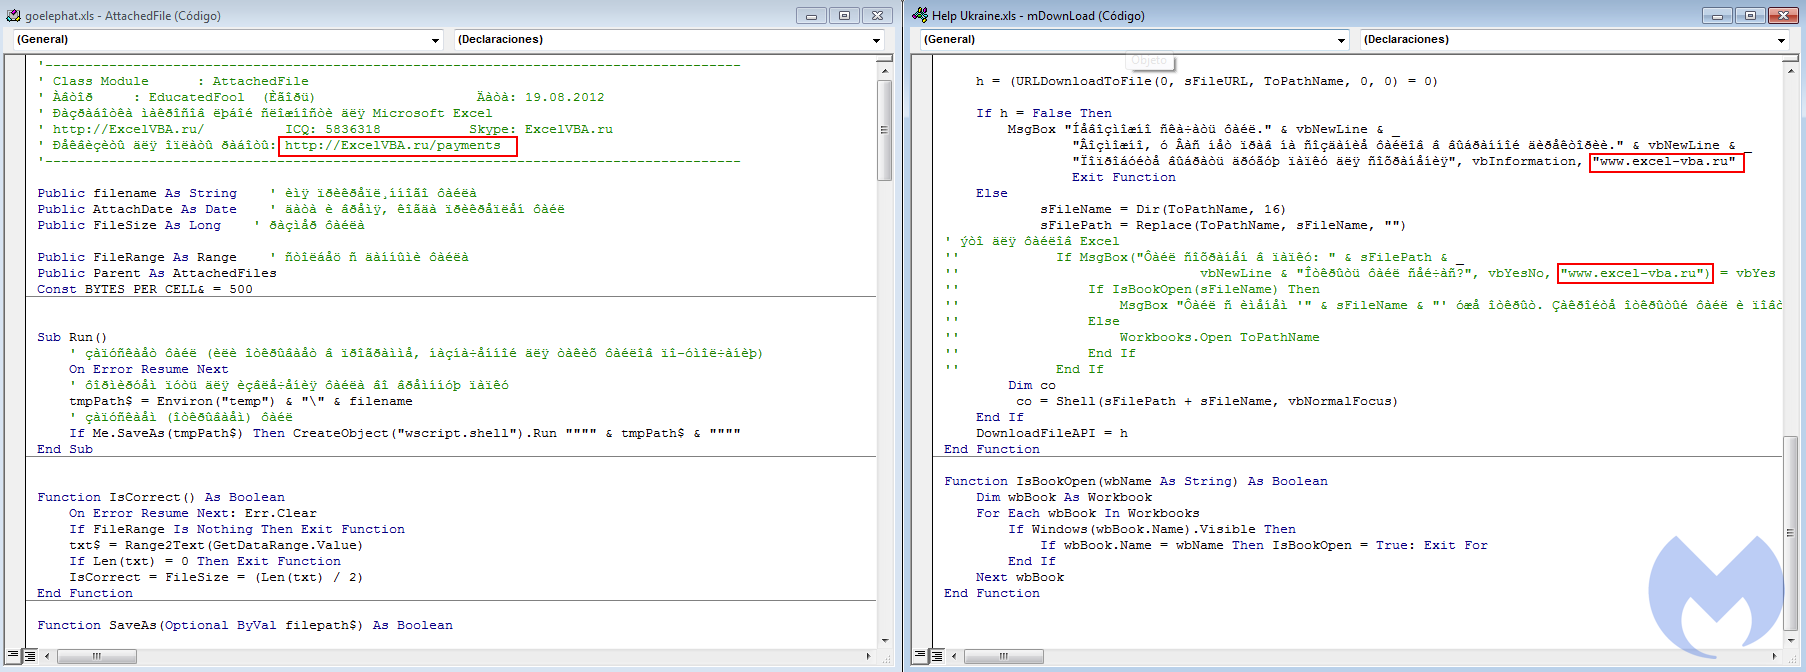Click down arrow of goelephat vertical scrollbar
This screenshot has width=1806, height=672.
[885, 640]
